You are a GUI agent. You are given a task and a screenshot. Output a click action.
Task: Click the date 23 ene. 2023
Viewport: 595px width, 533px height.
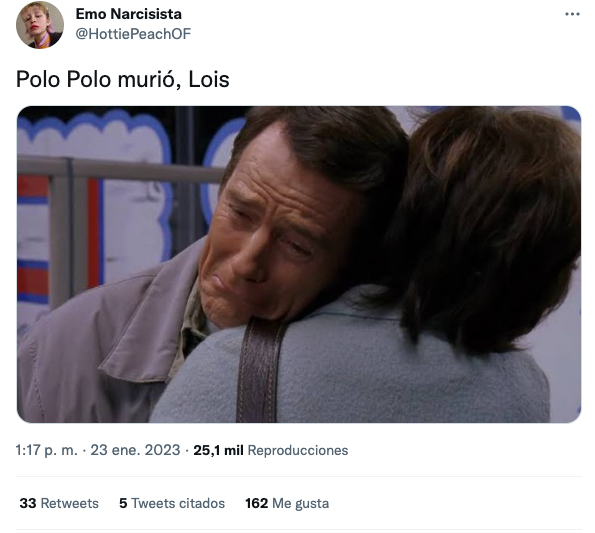point(135,450)
